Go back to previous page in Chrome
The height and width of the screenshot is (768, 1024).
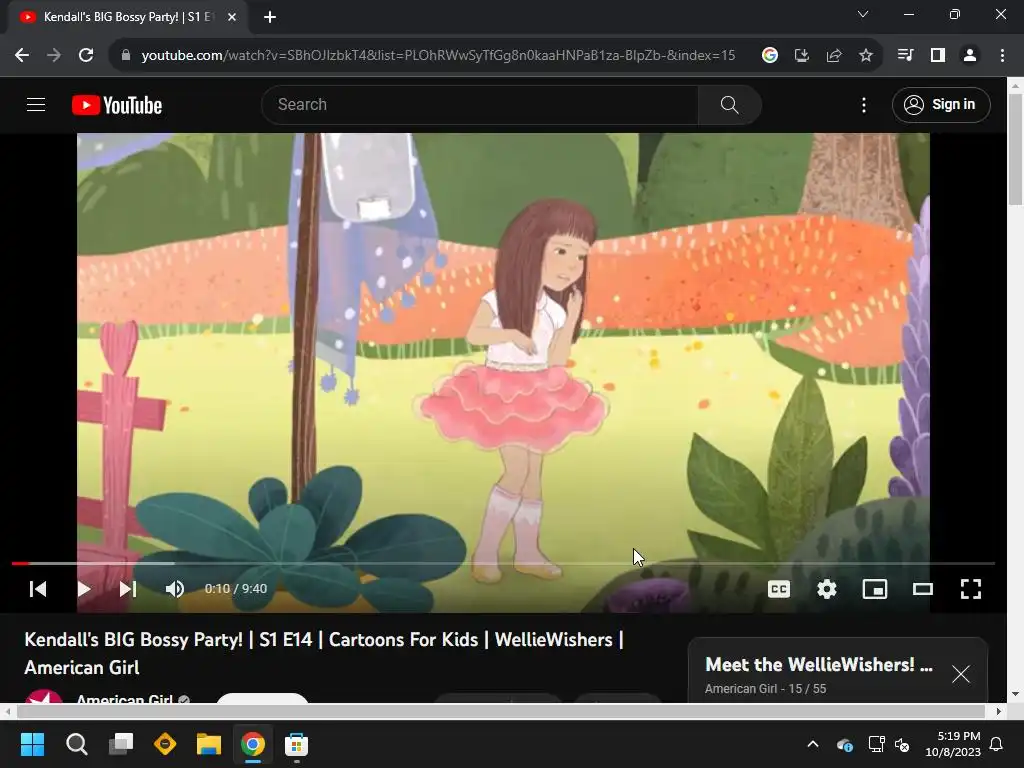[22, 56]
